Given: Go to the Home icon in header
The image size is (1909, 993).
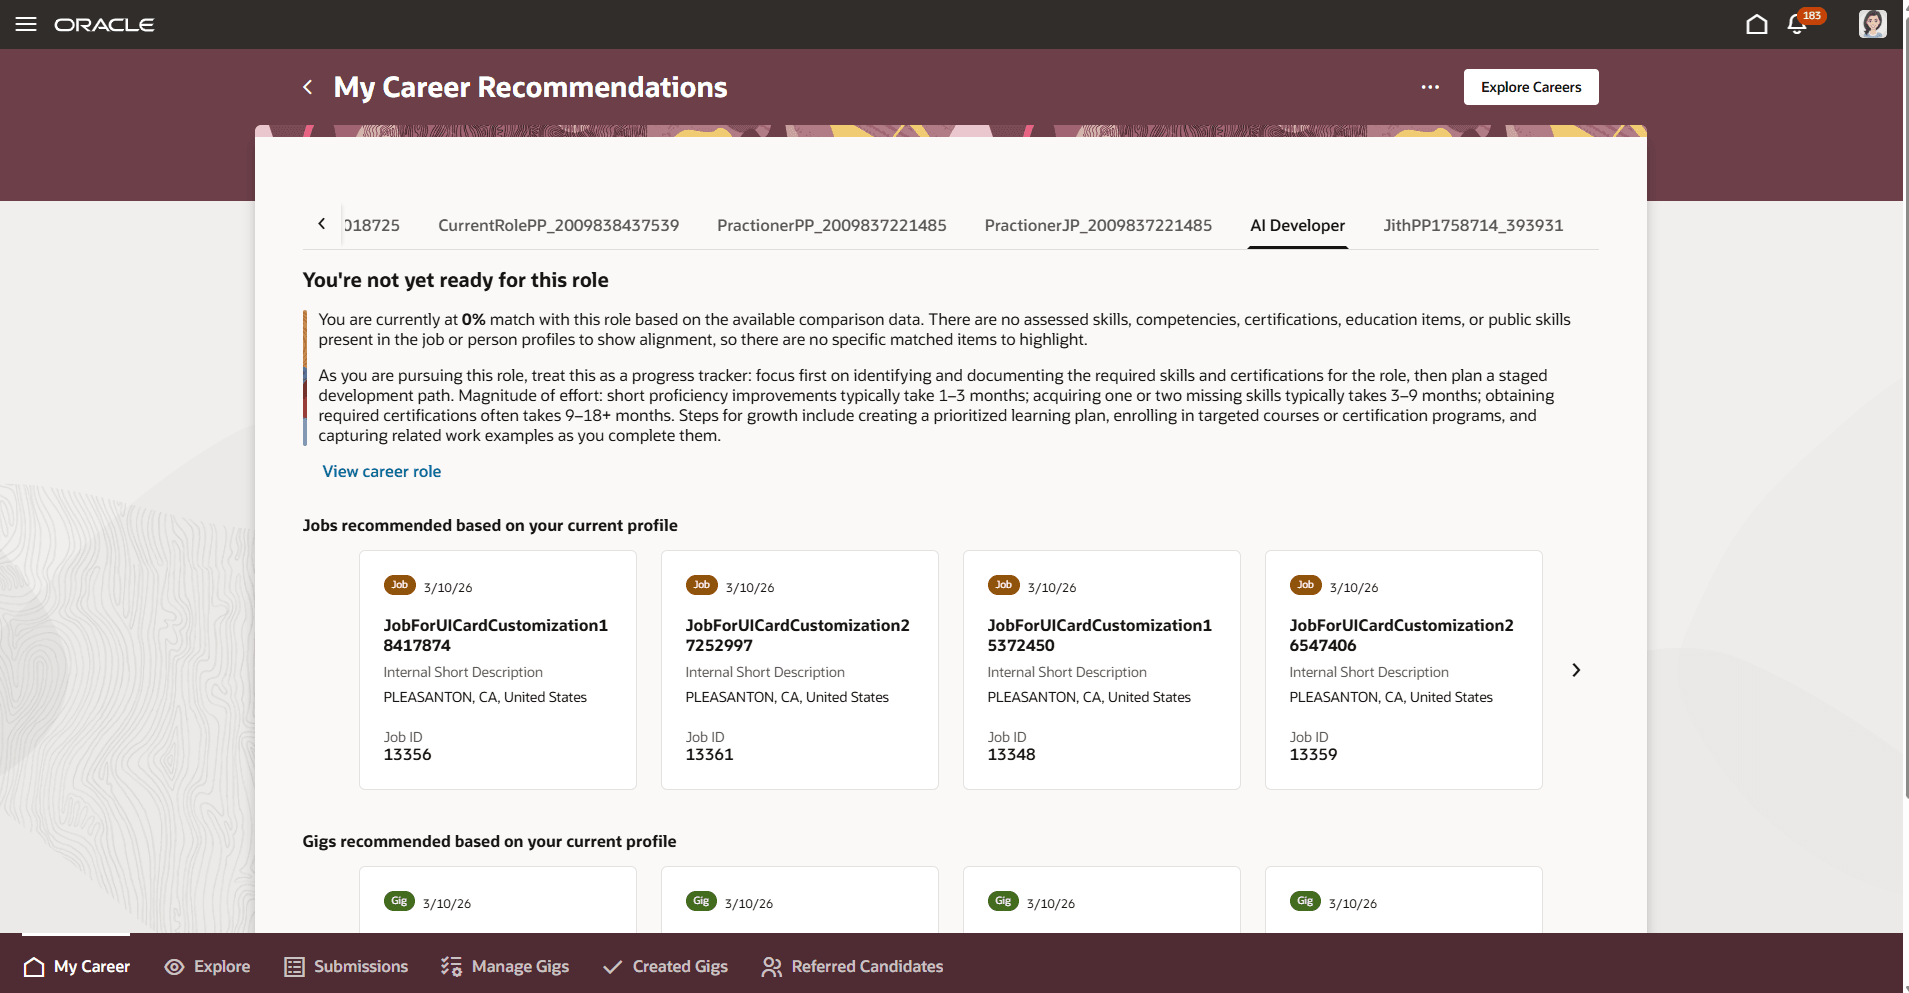Looking at the screenshot, I should coord(1757,24).
